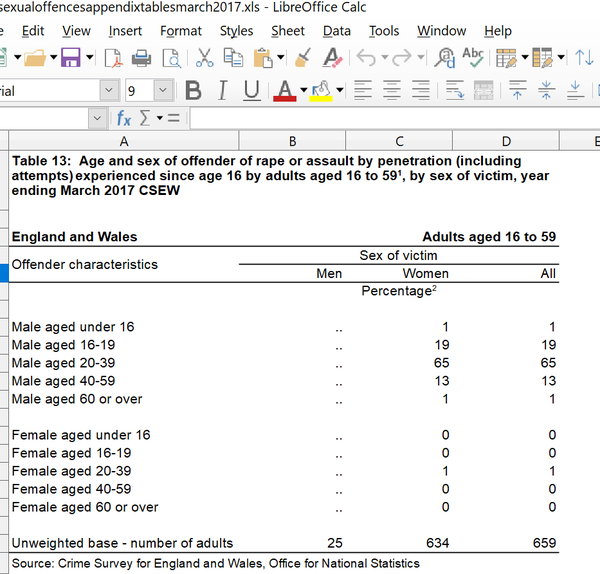Toggle Align Top vertical alignment
The height and width of the screenshot is (574, 600).
coord(517,91)
